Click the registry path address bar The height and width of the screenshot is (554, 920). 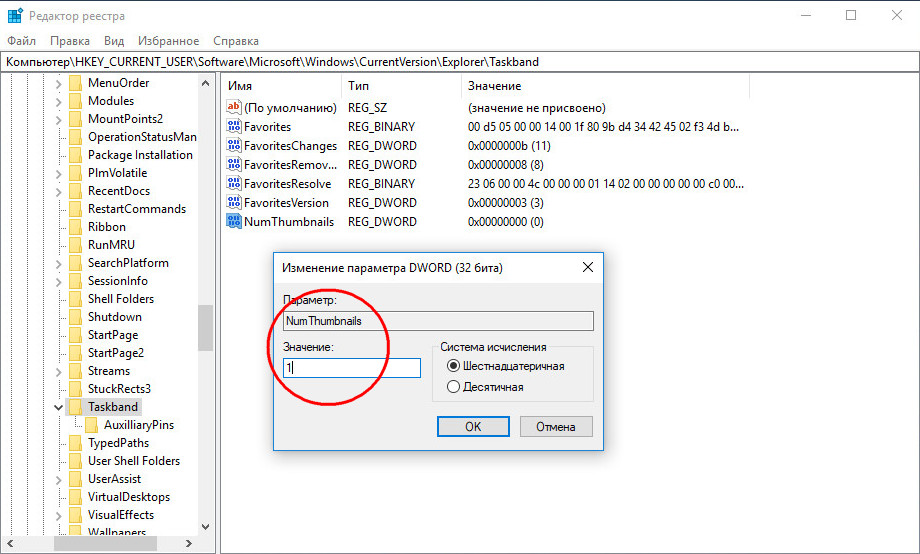[x=459, y=62]
